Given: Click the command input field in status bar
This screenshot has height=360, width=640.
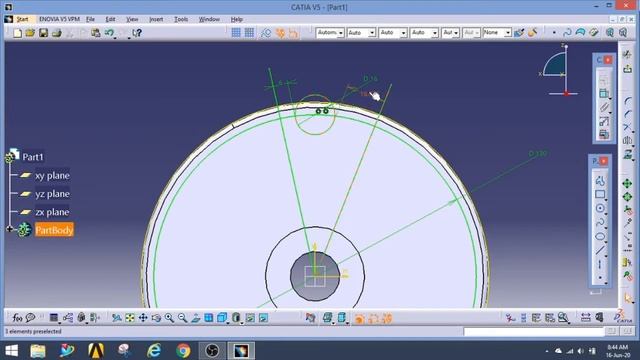Looking at the screenshot, I should tap(533, 331).
